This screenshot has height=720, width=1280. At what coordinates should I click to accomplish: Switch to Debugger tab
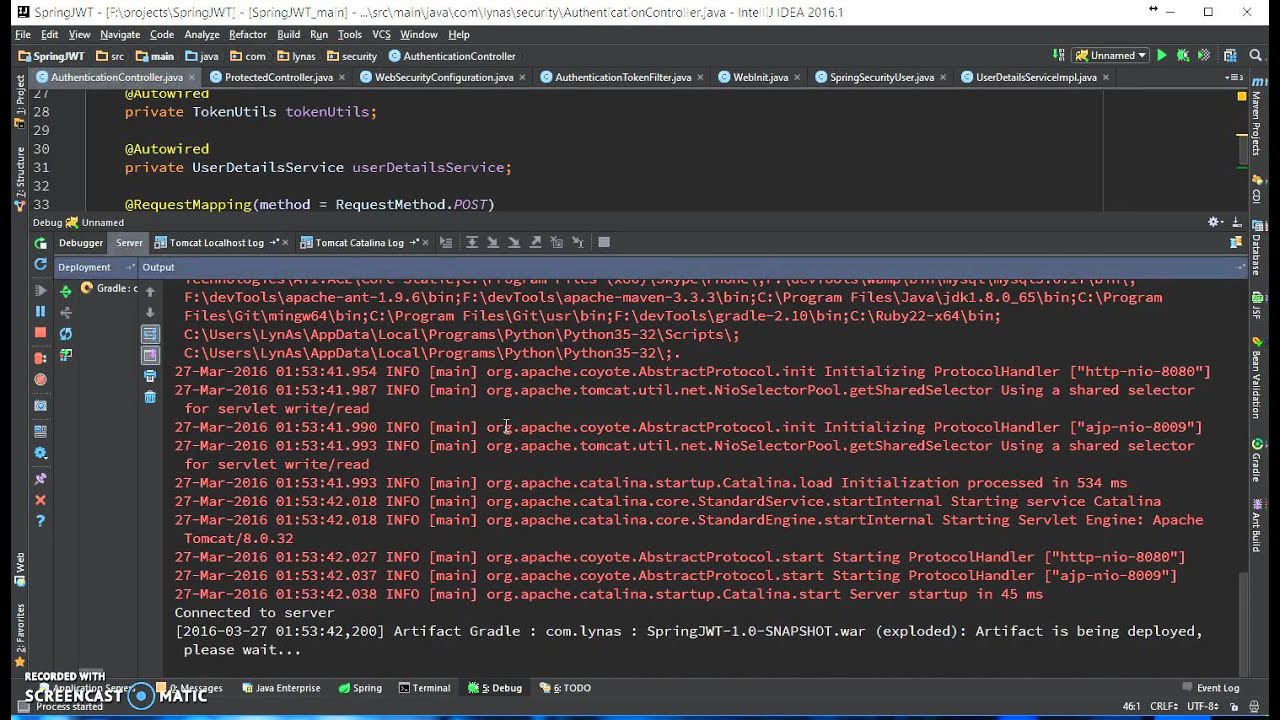click(x=81, y=242)
